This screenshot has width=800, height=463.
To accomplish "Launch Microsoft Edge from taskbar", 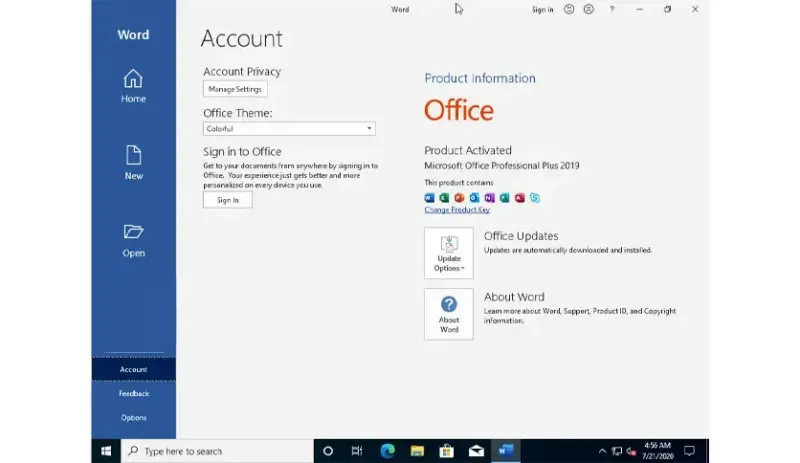I will point(387,451).
